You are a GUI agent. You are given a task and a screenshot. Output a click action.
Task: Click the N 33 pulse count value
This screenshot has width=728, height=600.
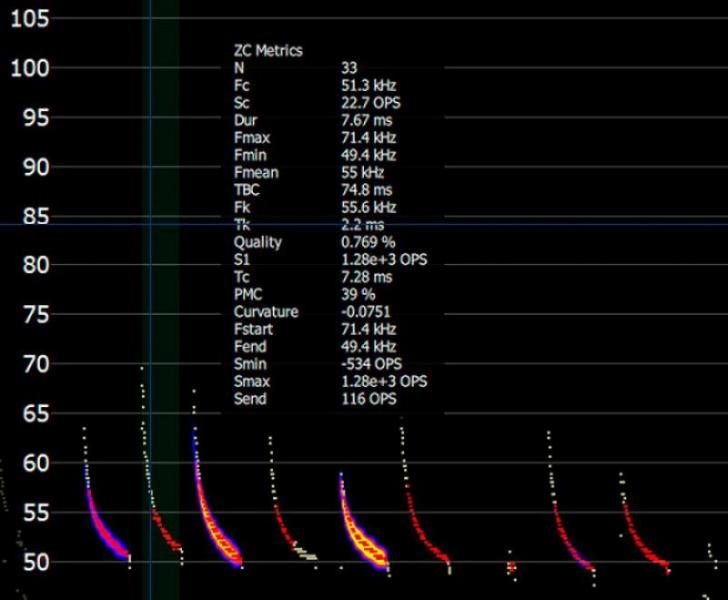click(x=349, y=68)
